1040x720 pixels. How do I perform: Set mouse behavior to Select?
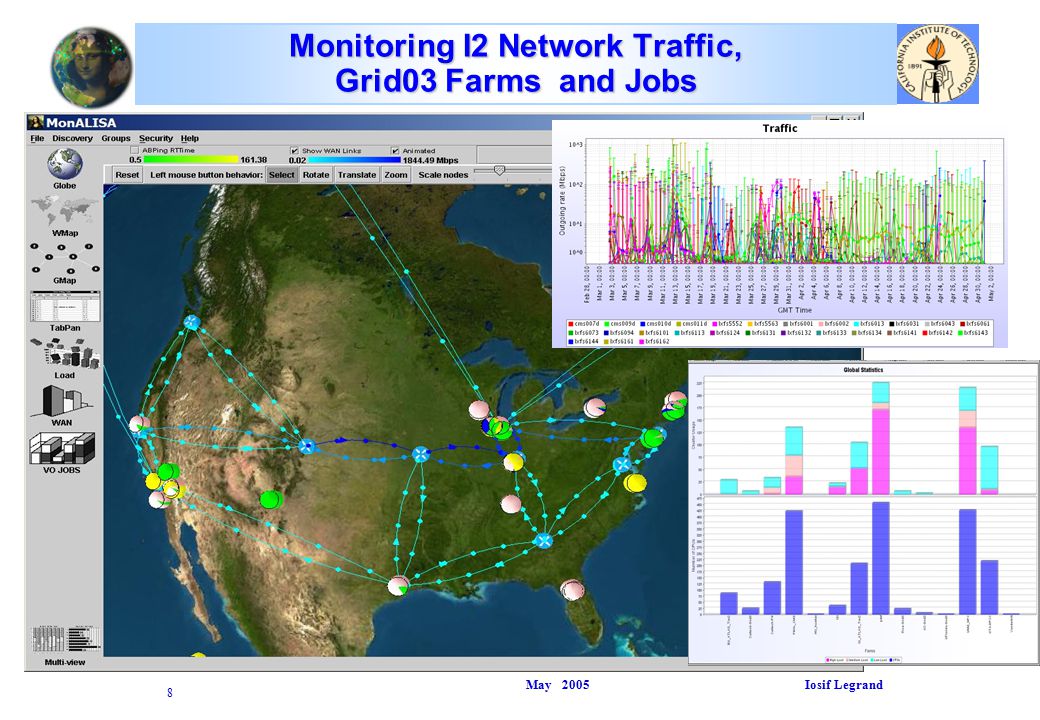pos(281,175)
